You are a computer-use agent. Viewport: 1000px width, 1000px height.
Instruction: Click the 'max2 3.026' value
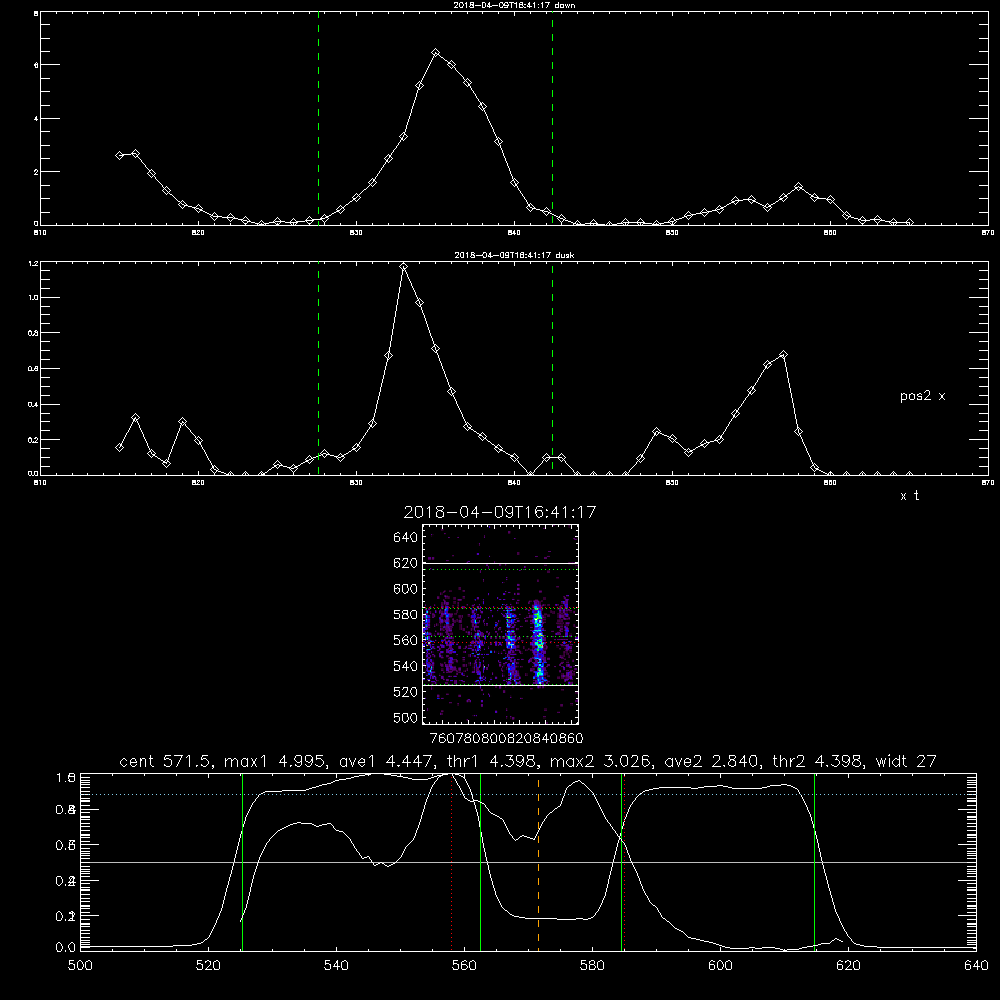599,761
